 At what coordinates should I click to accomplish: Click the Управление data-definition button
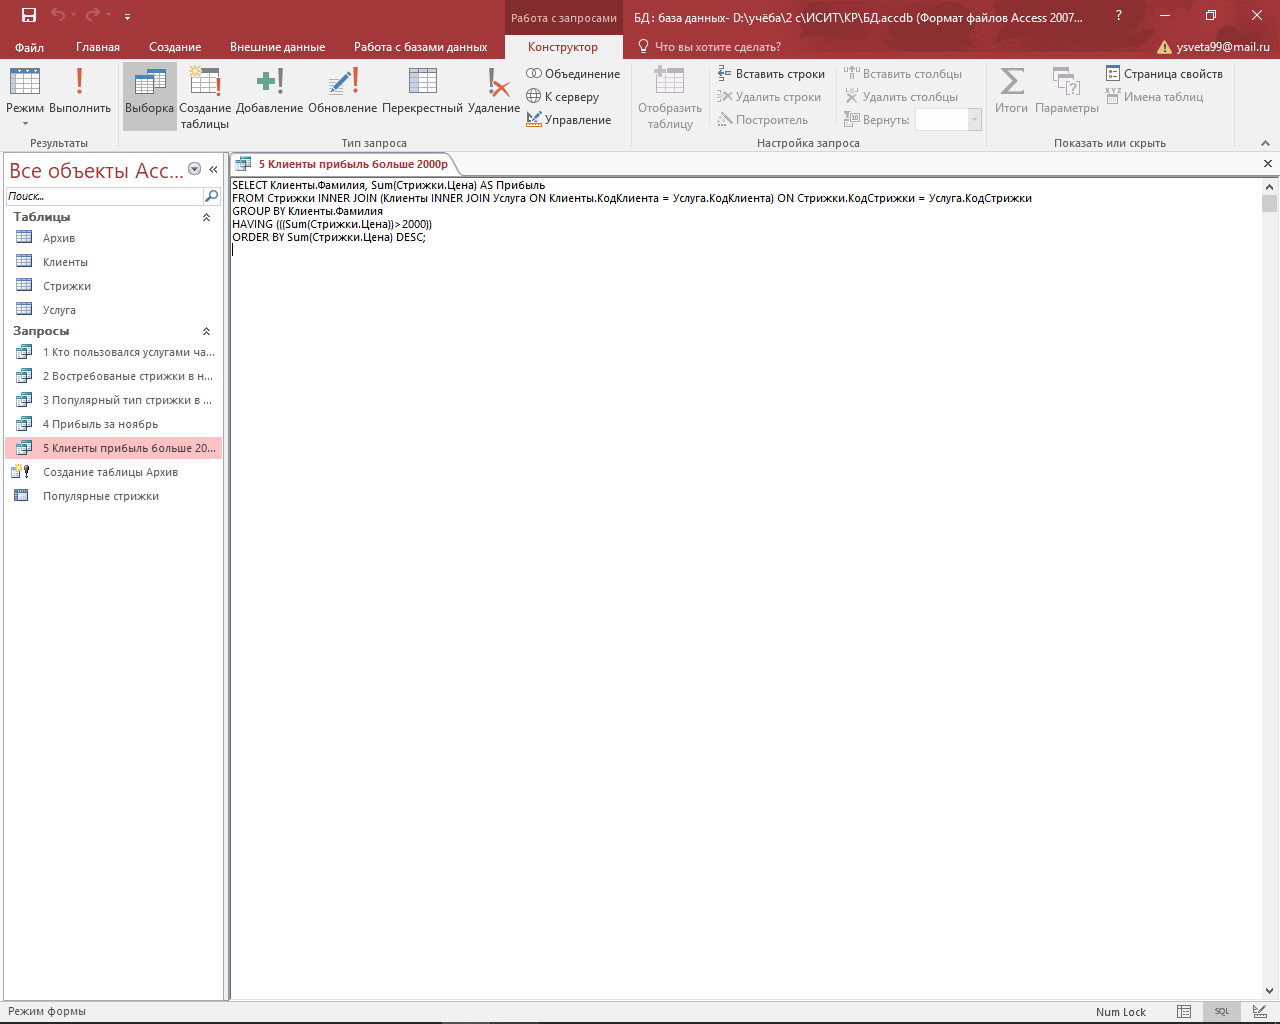point(569,120)
